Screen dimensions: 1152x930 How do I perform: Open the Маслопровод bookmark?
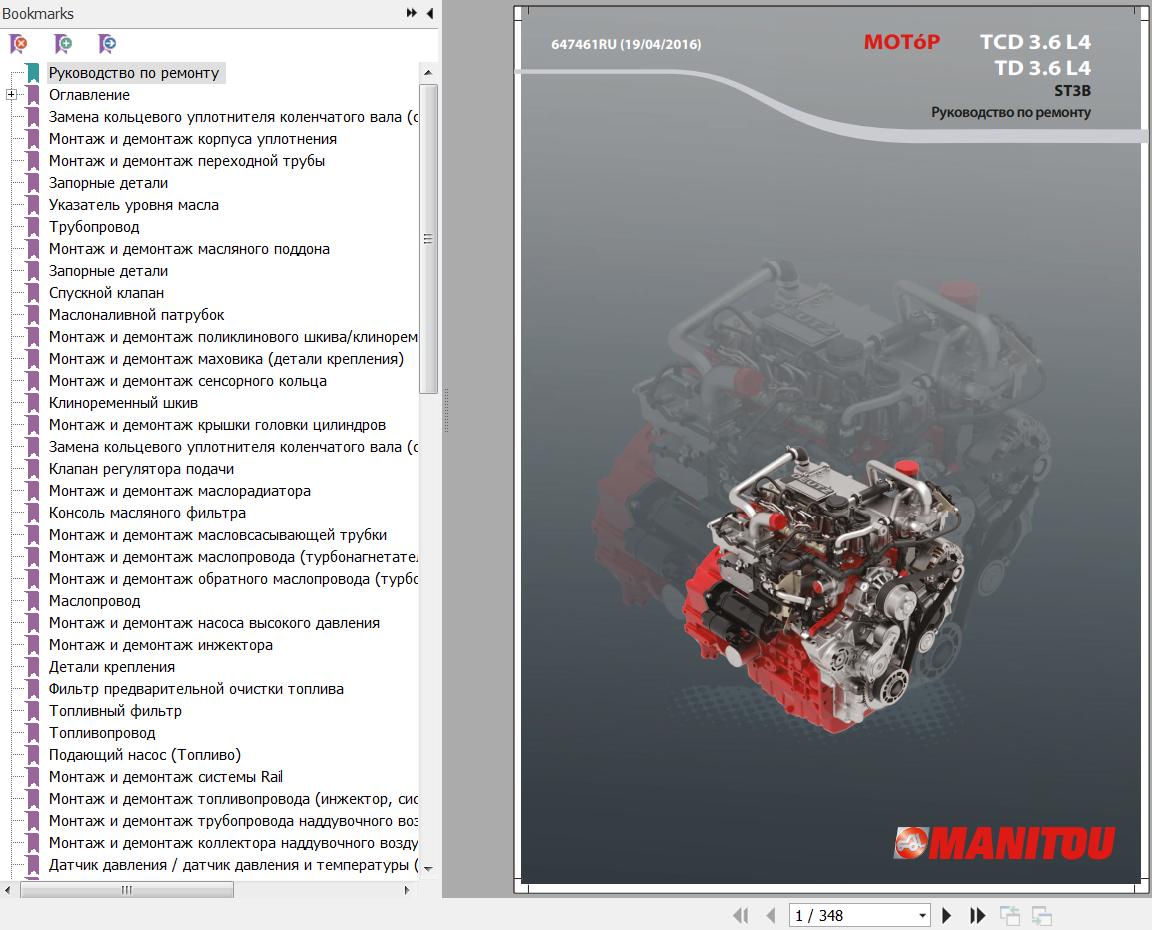point(94,601)
